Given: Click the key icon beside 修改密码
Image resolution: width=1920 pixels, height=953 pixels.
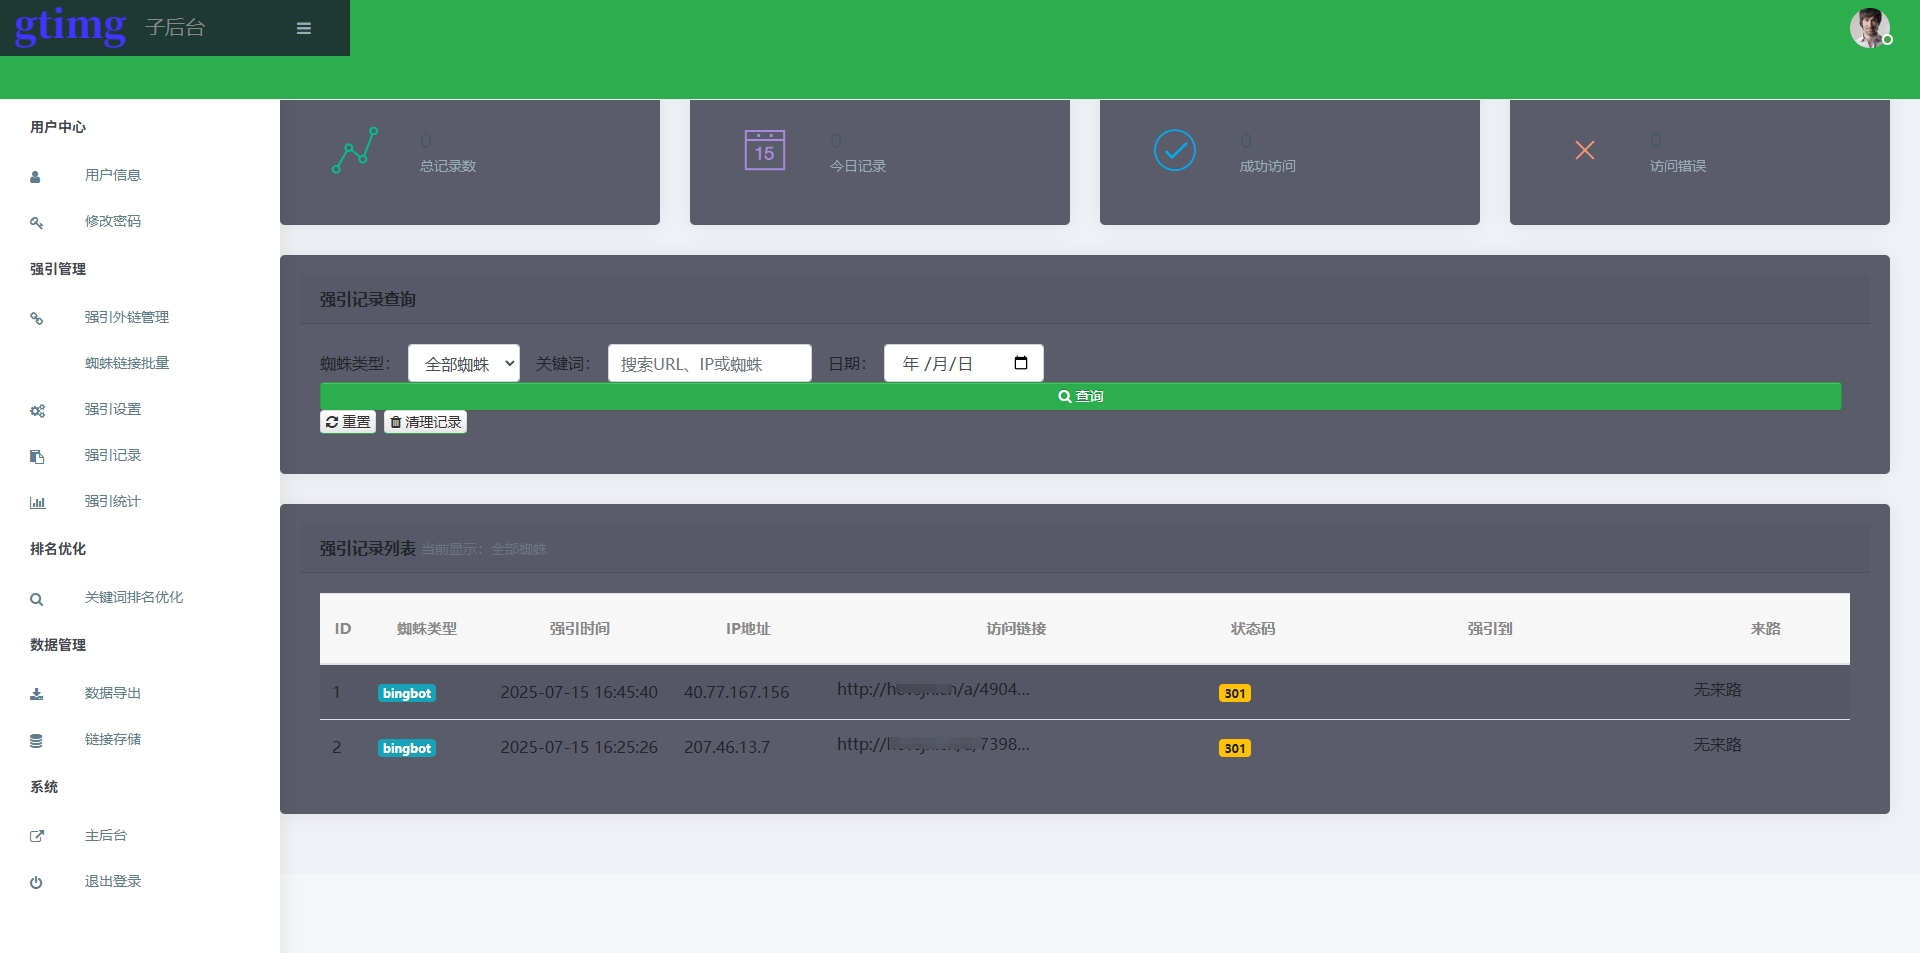Looking at the screenshot, I should pos(36,223).
